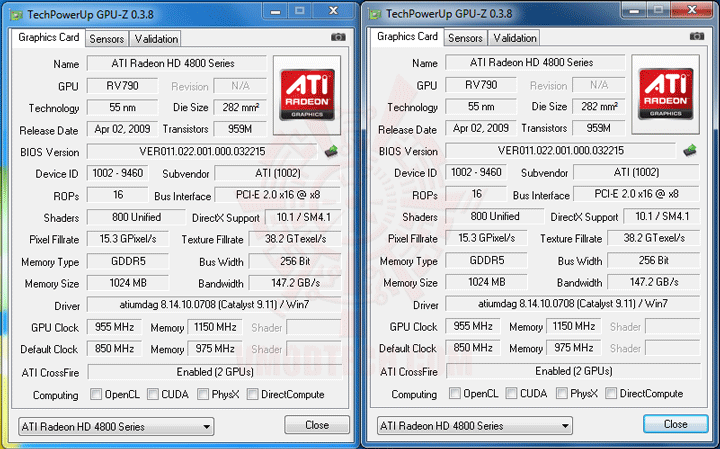Click ROPs value 16 in right window
720x449 pixels.
point(476,194)
